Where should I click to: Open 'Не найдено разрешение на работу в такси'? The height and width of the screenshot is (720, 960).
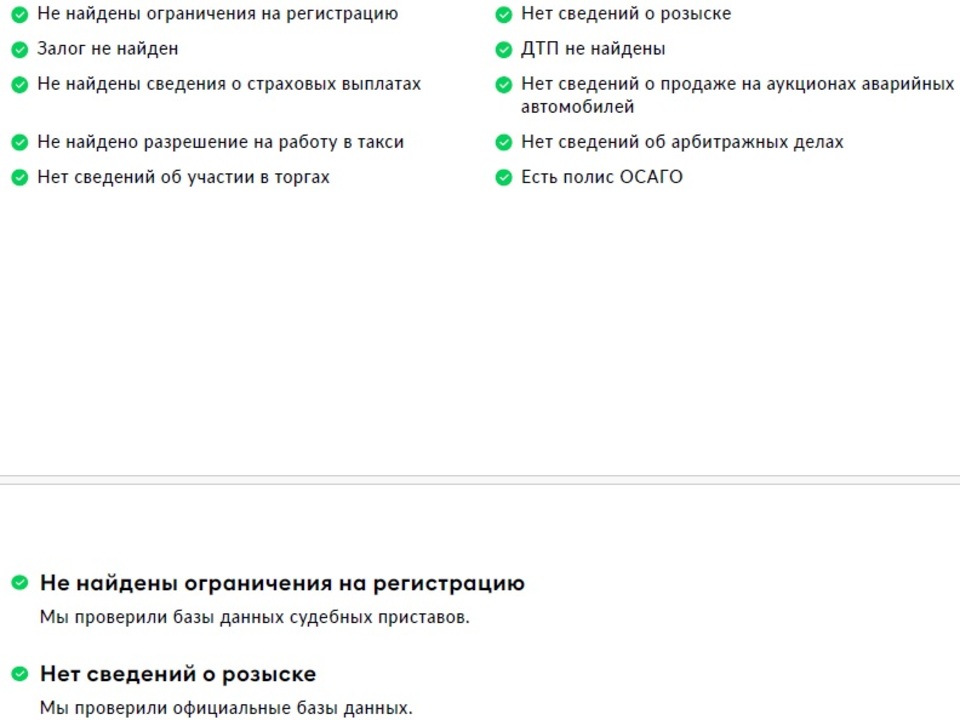[x=220, y=143]
